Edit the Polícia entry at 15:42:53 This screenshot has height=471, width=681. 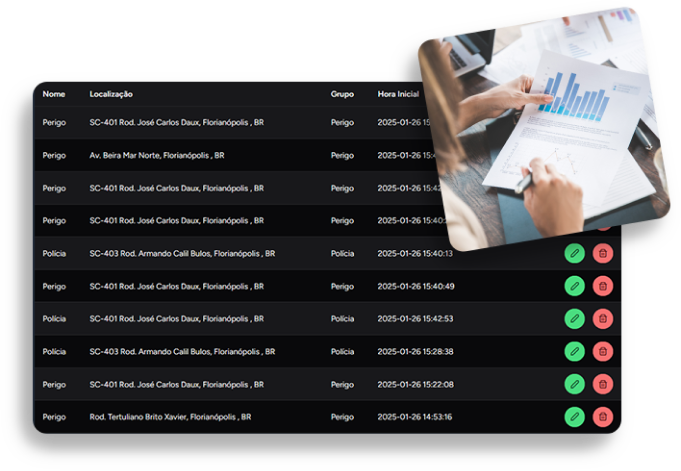[x=574, y=318]
